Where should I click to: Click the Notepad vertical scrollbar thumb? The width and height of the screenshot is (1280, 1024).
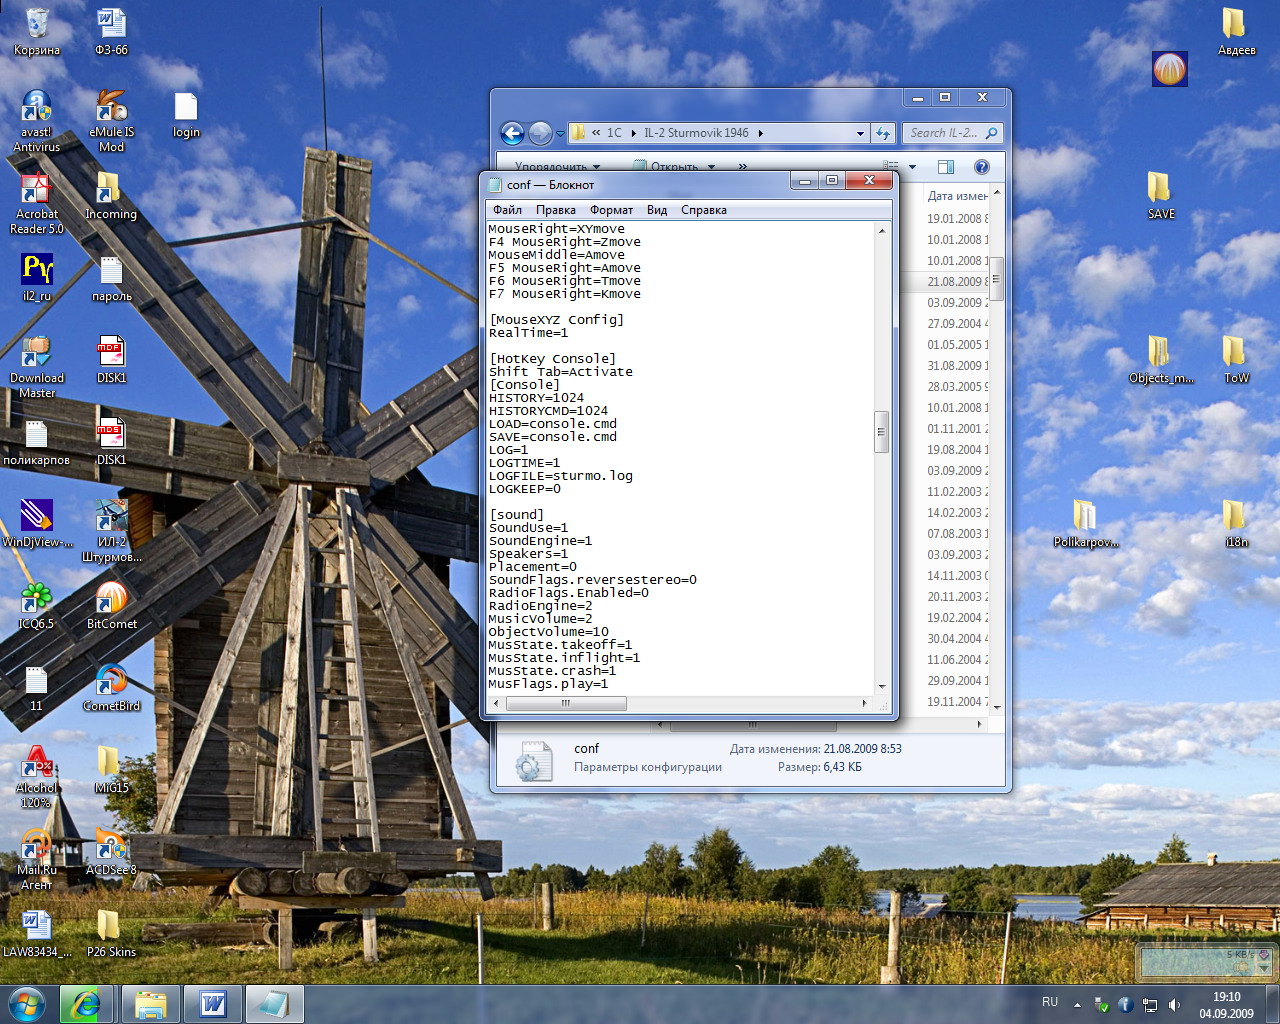[x=881, y=432]
